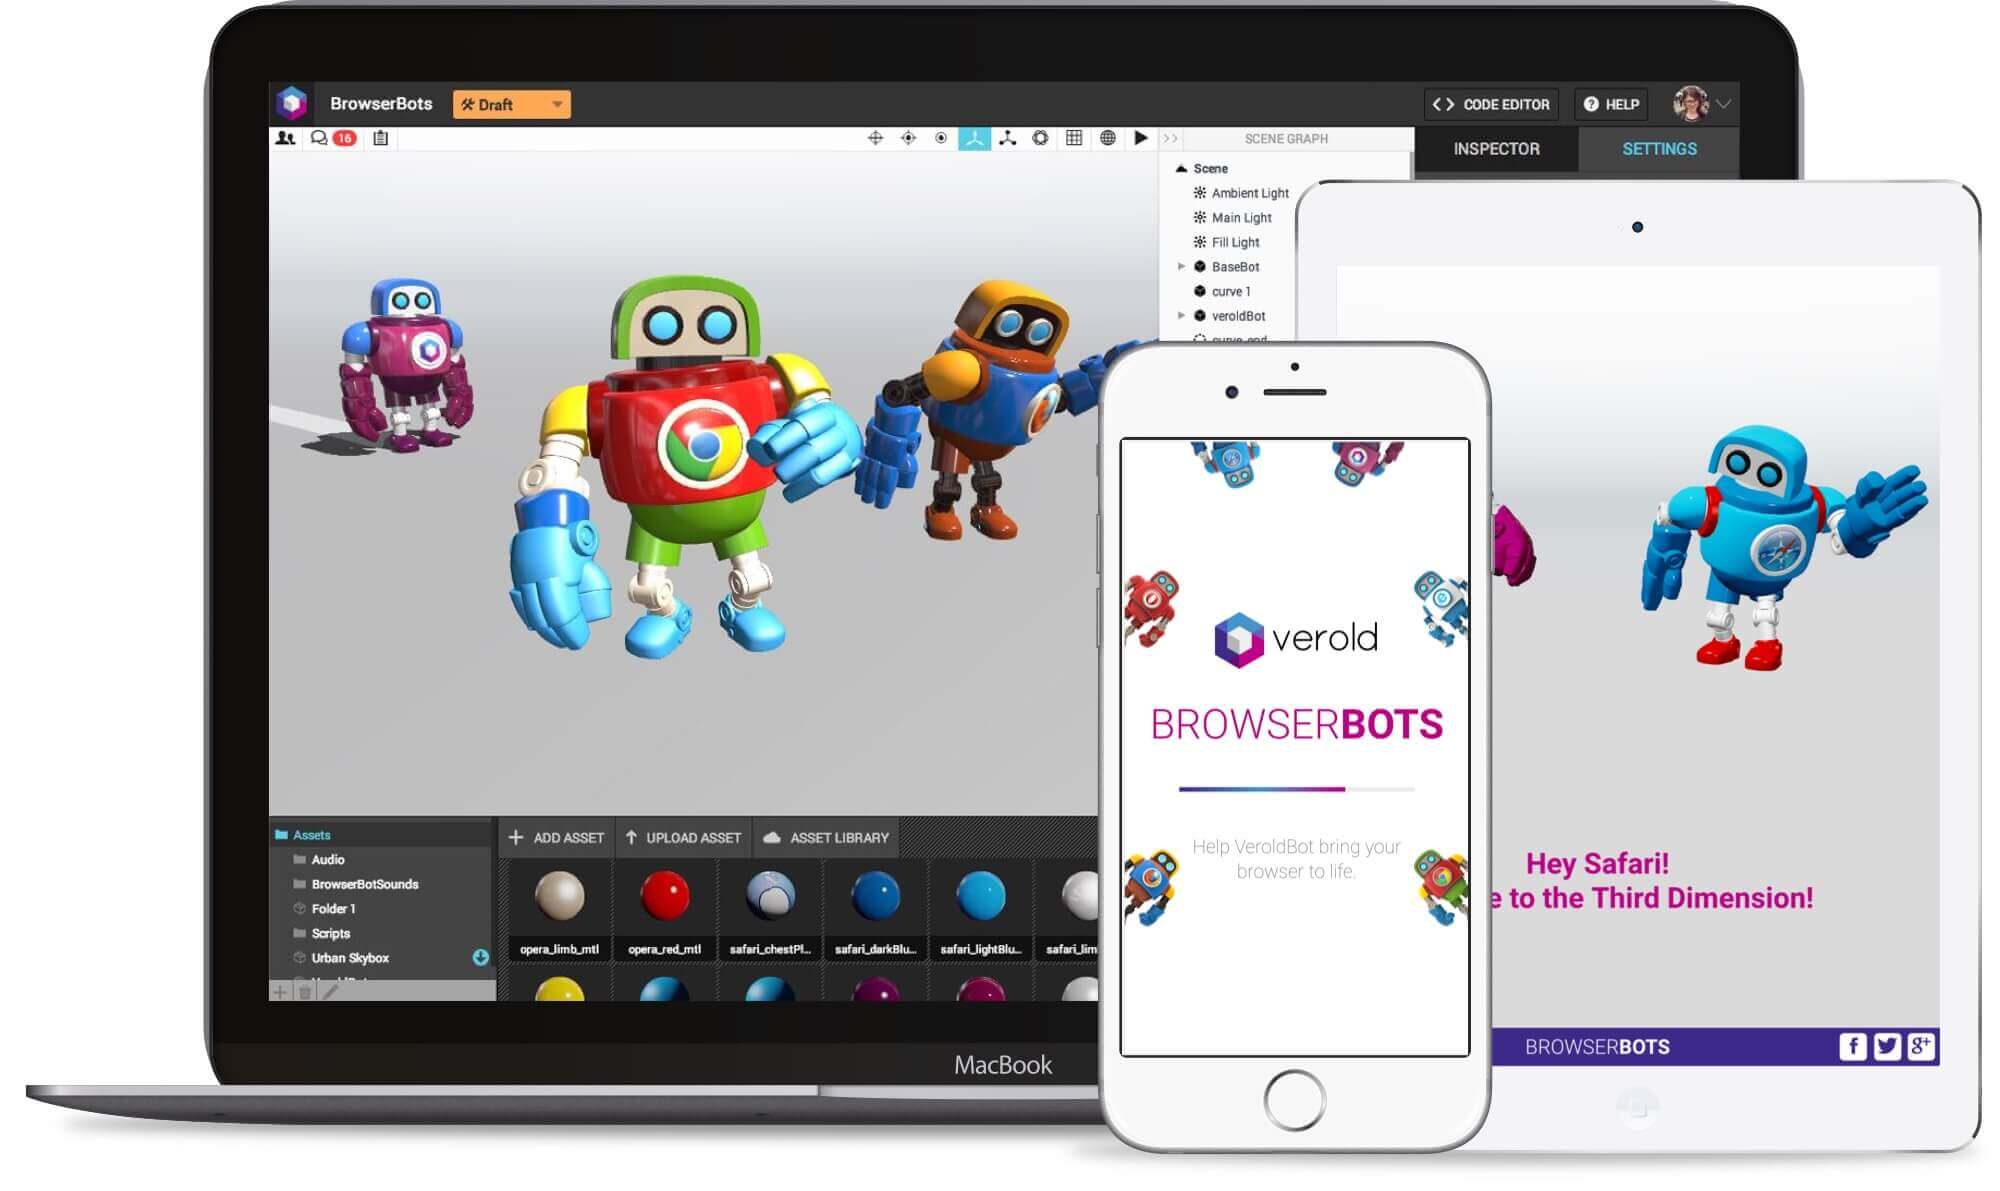
Task: Click the plus icon below assets tree
Action: 280,992
